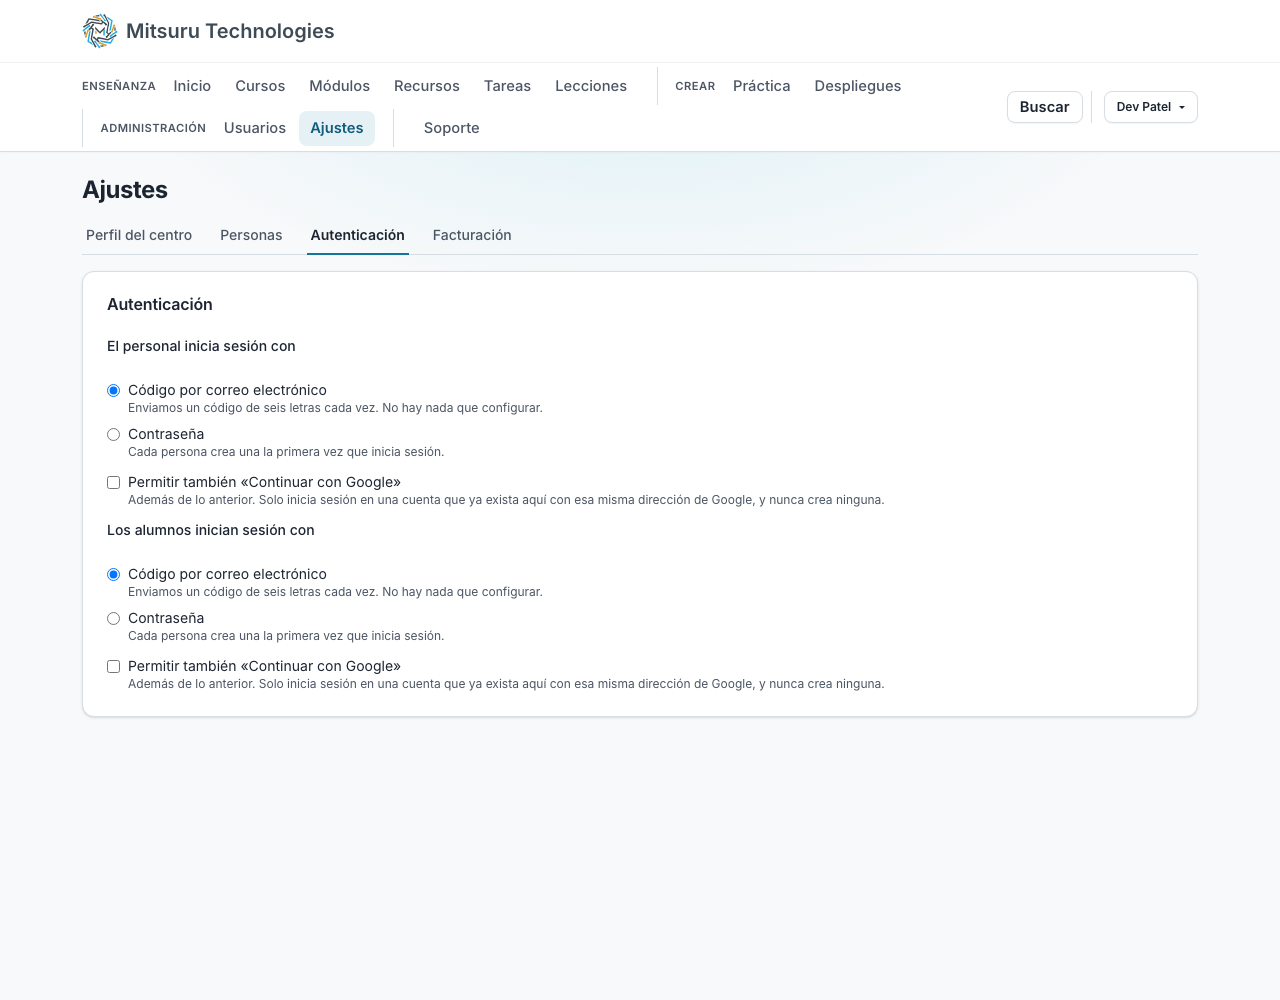Open Lecciones navigation item

coord(591,86)
